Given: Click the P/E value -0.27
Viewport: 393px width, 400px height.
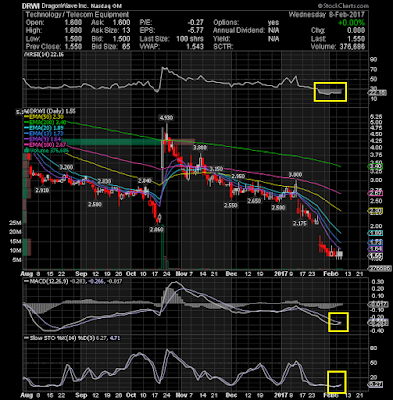Looking at the screenshot, I should coord(196,22).
